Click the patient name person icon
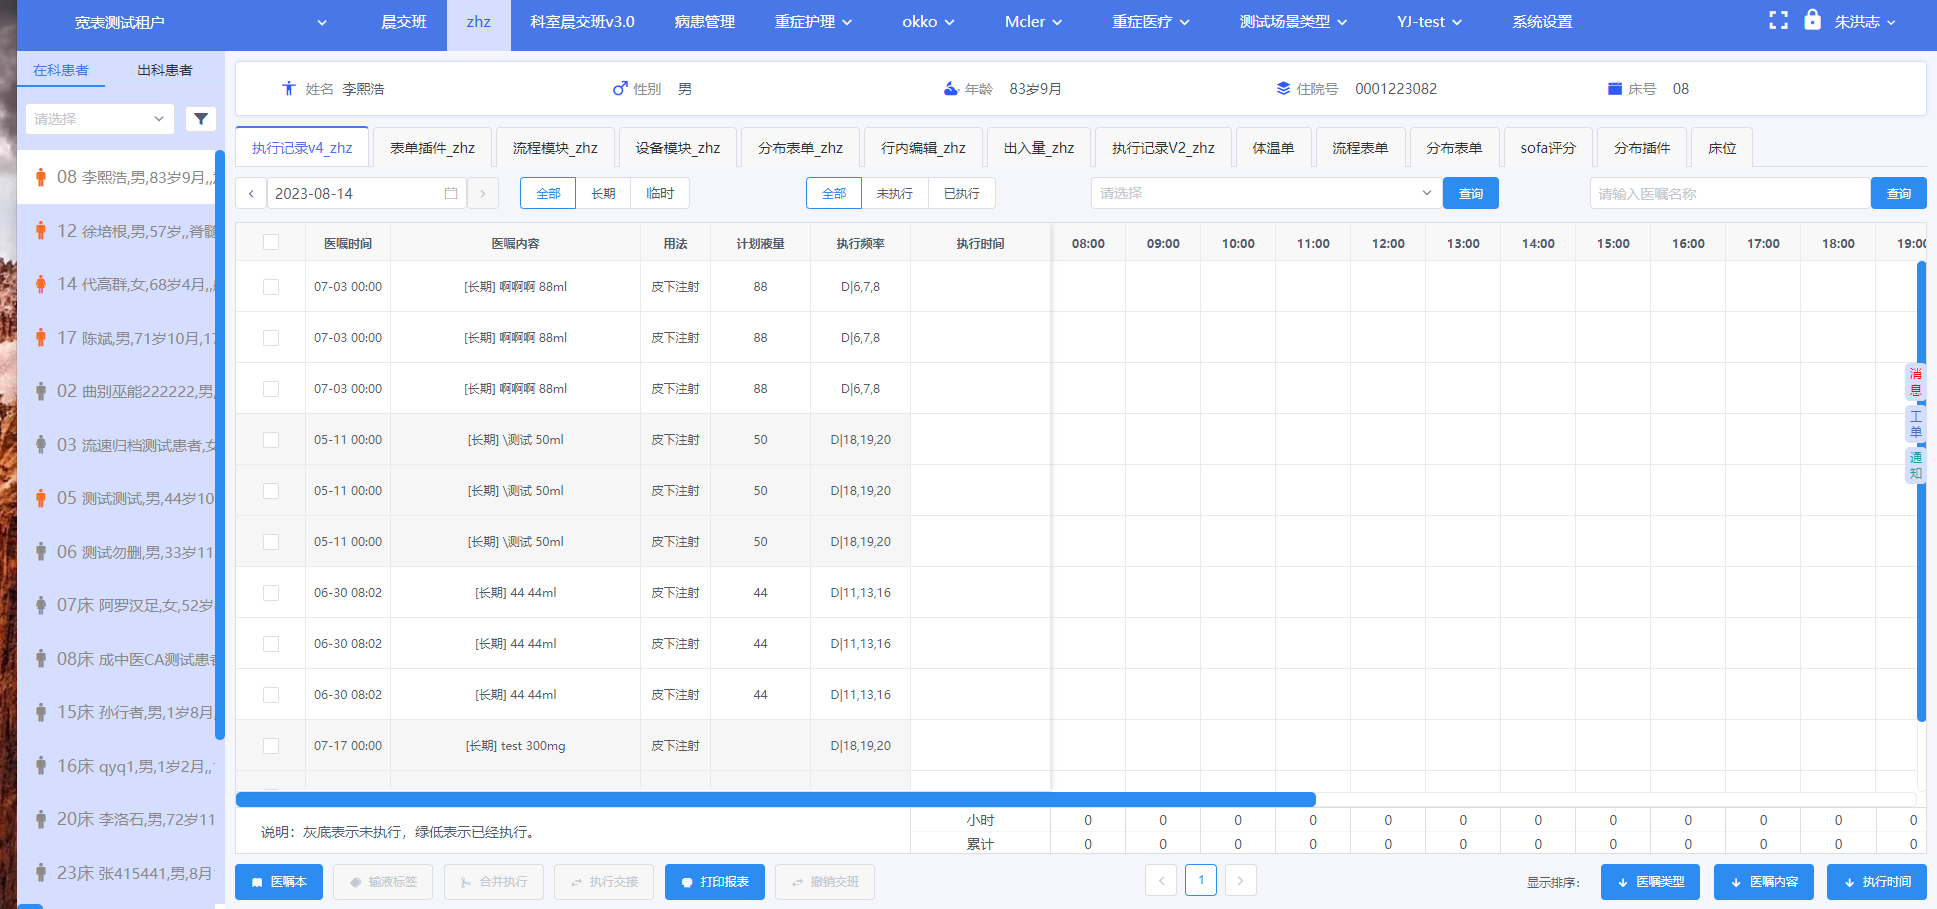This screenshot has width=1937, height=909. coord(288,88)
